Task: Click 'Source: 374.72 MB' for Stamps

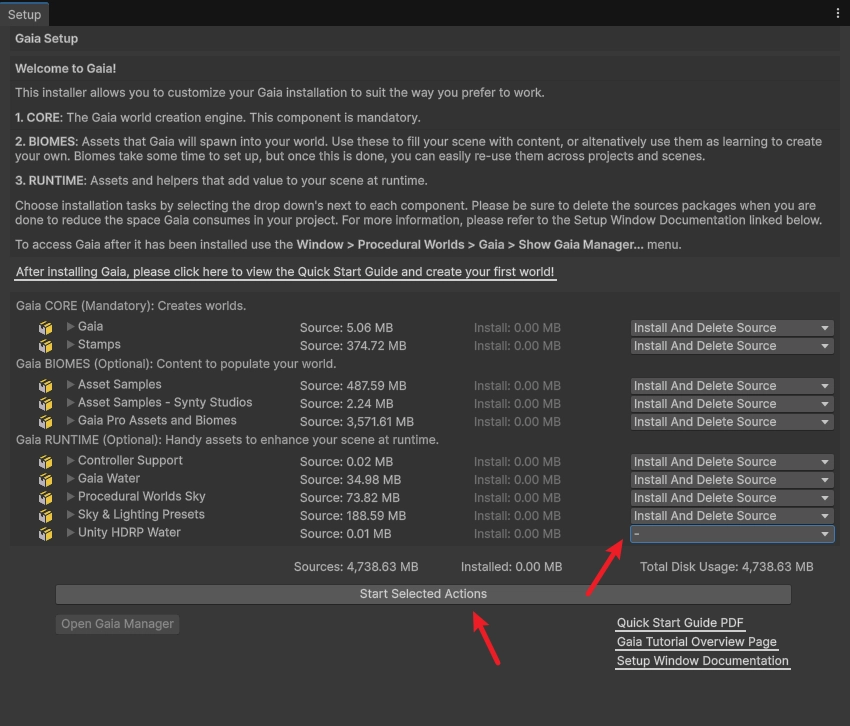Action: [x=353, y=345]
